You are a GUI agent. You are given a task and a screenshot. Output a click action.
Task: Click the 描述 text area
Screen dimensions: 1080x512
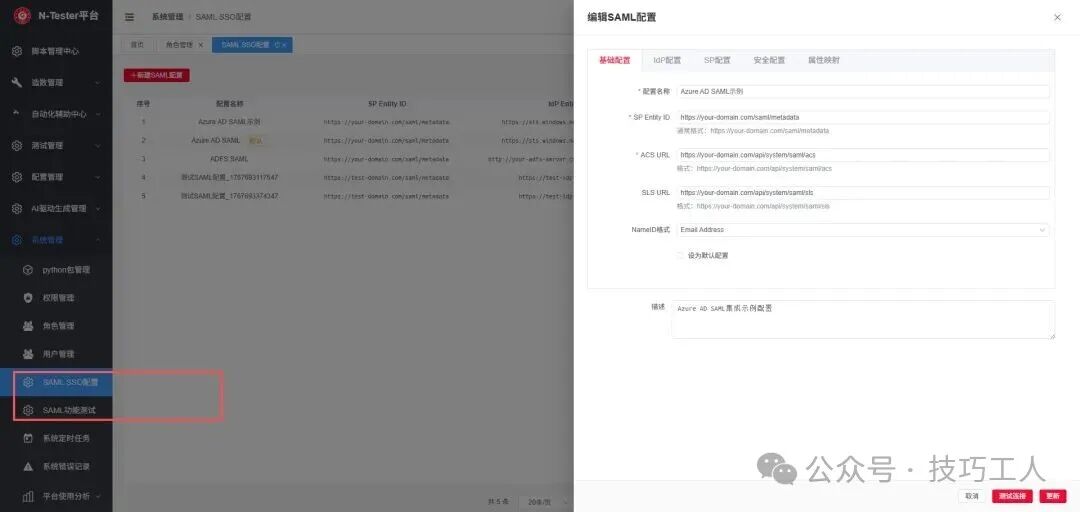pos(863,319)
